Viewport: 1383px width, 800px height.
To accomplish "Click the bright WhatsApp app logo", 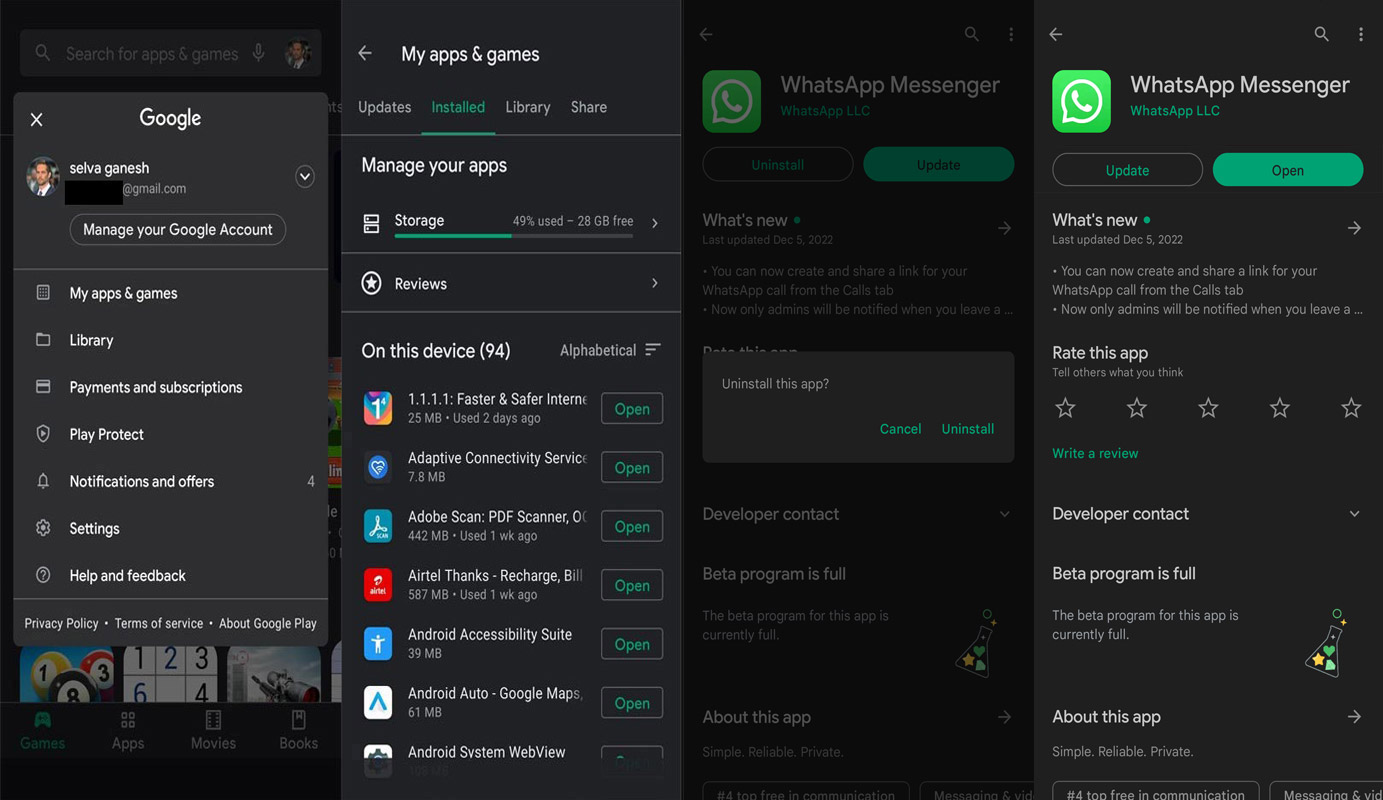I will coord(1082,101).
